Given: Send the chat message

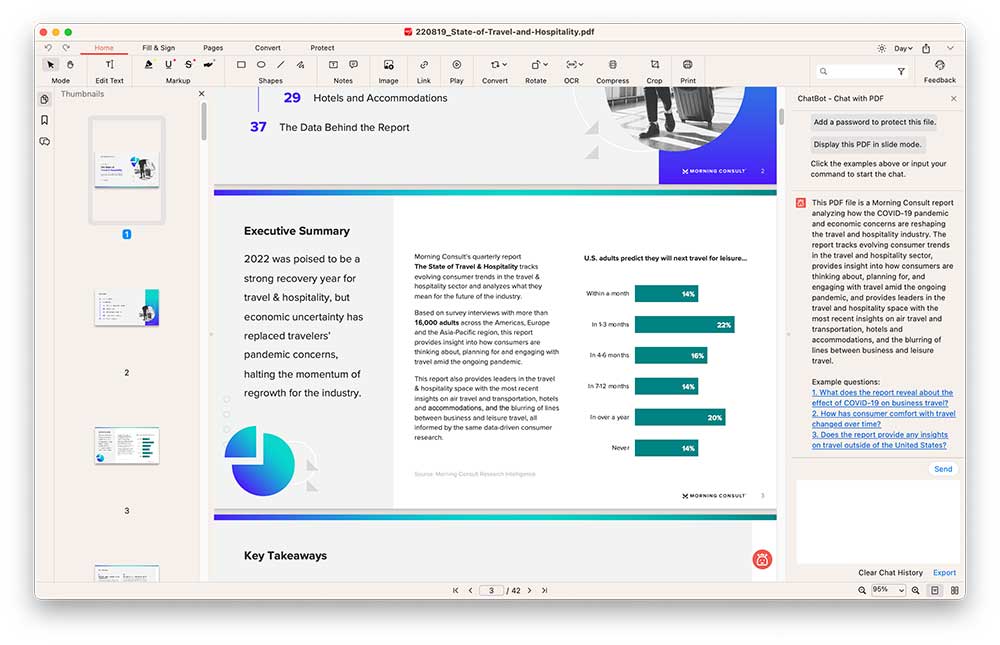Looking at the screenshot, I should pyautogui.click(x=943, y=469).
